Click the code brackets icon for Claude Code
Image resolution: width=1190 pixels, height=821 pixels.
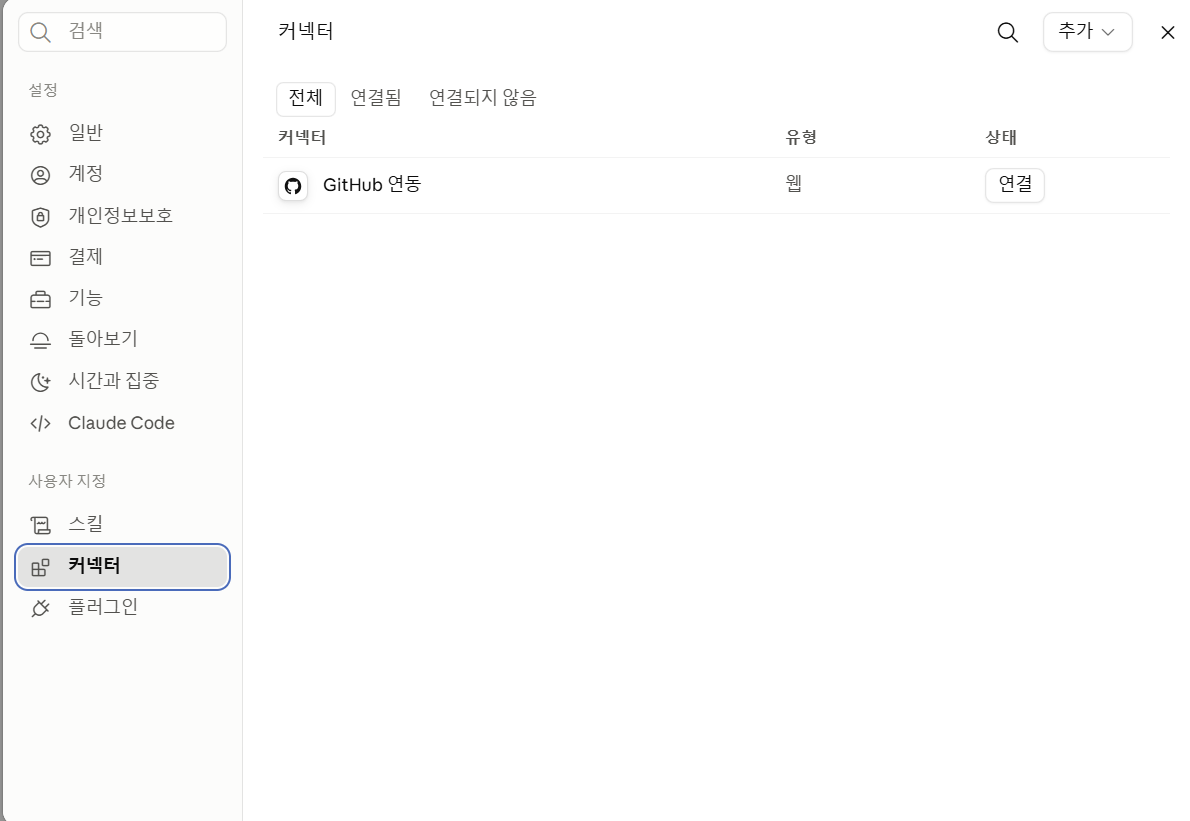point(40,423)
